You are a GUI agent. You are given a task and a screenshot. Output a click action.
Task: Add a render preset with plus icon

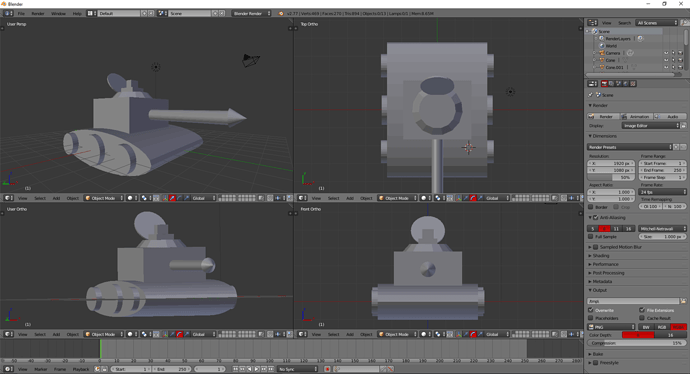676,147
